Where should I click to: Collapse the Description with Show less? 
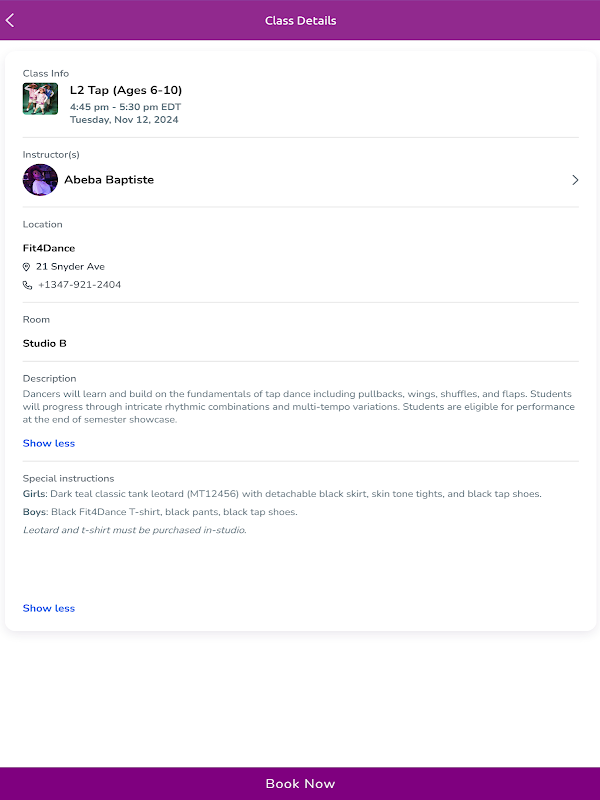tap(49, 443)
